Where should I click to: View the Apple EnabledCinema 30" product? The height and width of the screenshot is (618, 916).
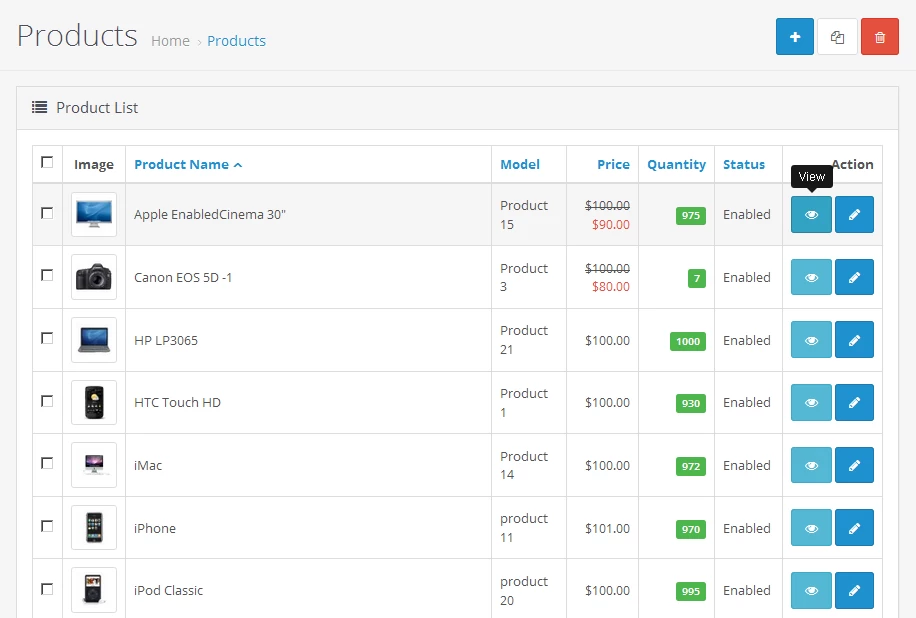[x=811, y=214]
